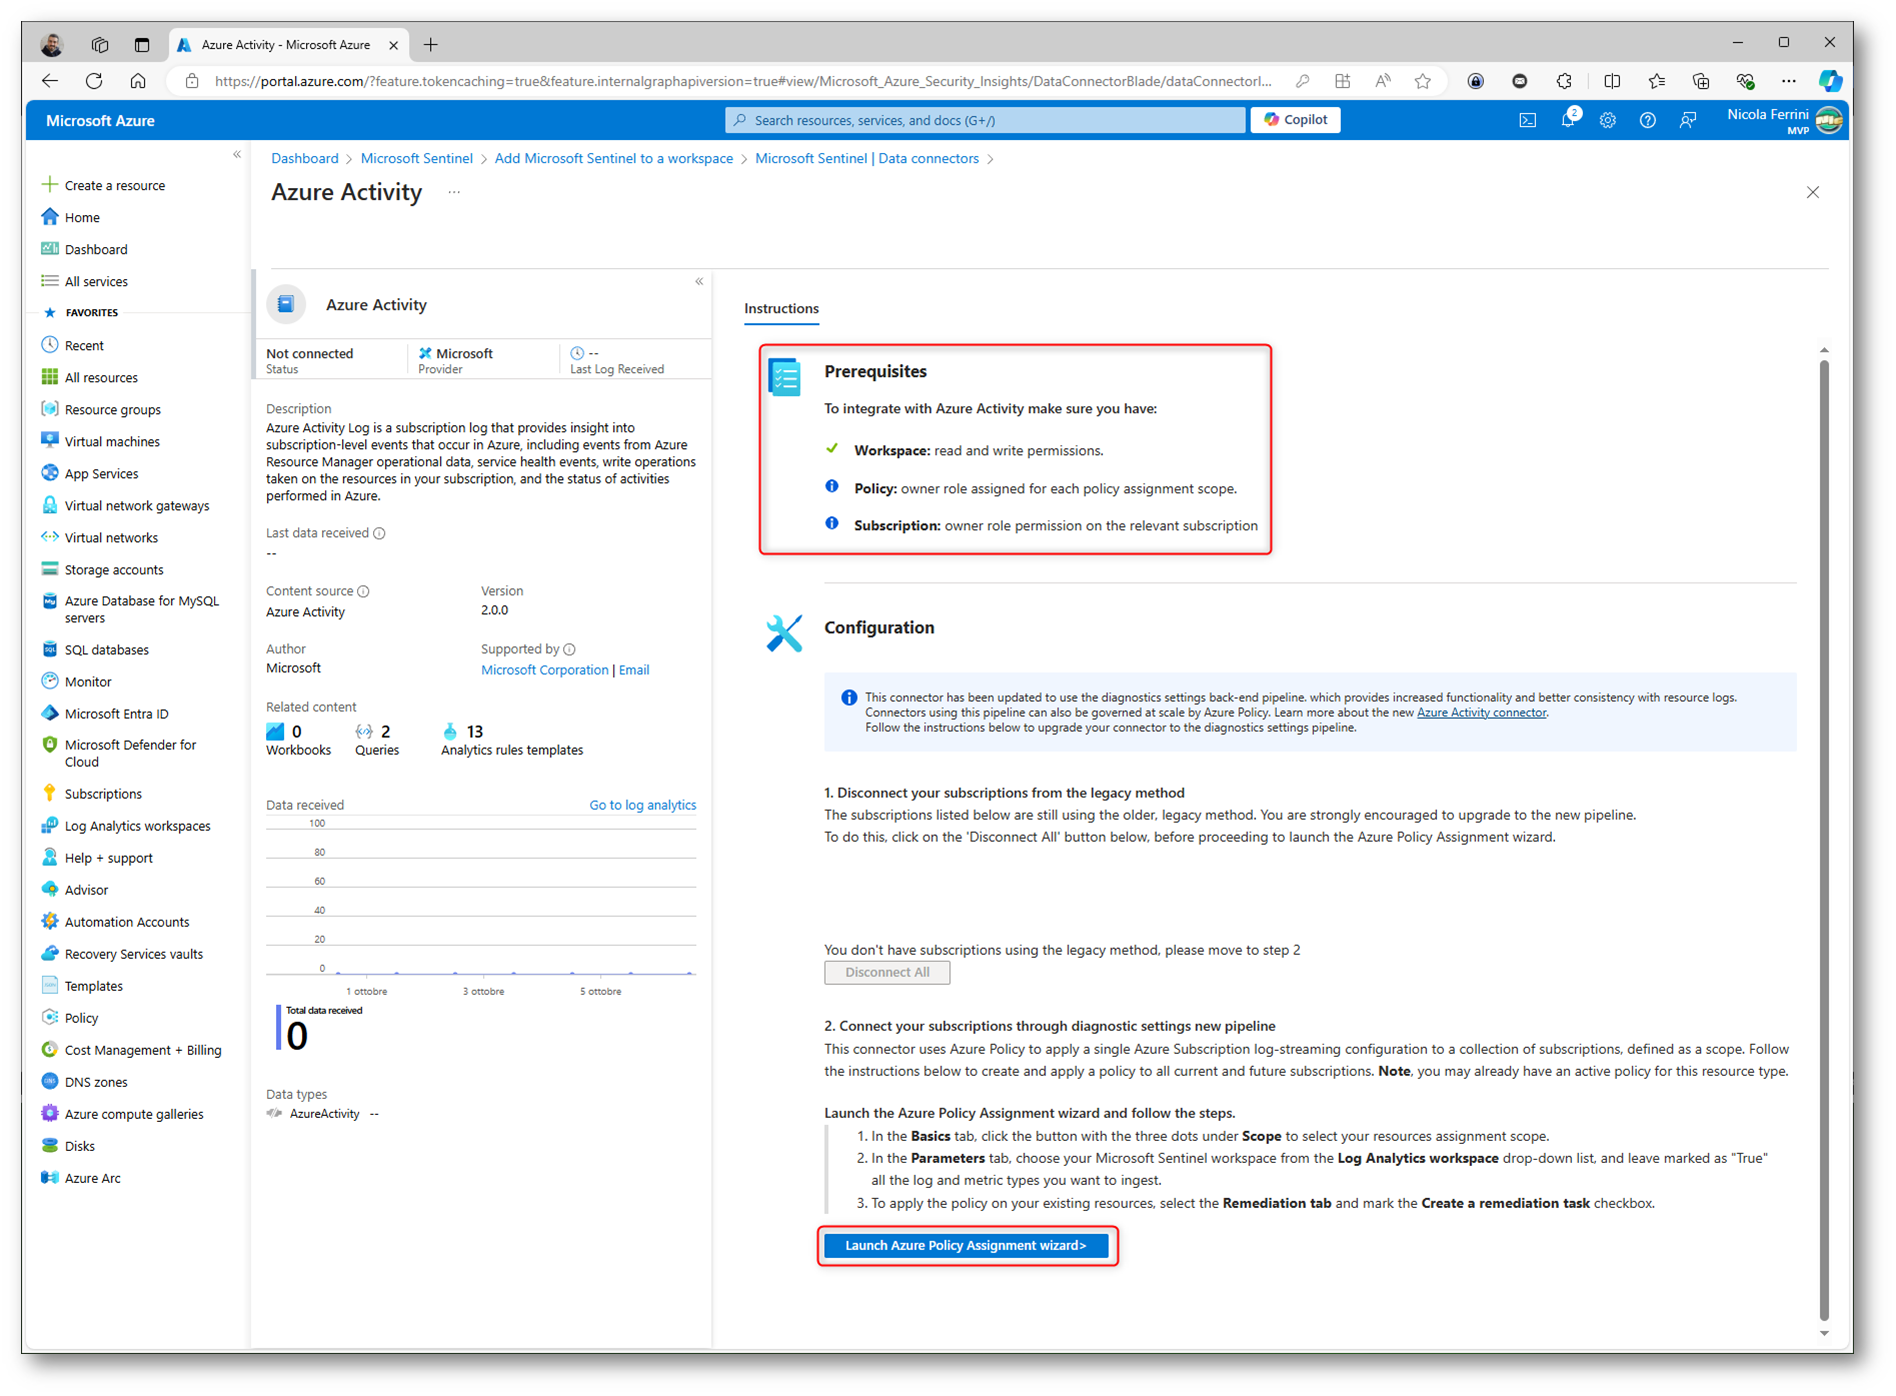
Task: Click info icon beside Content source
Action: point(363,591)
